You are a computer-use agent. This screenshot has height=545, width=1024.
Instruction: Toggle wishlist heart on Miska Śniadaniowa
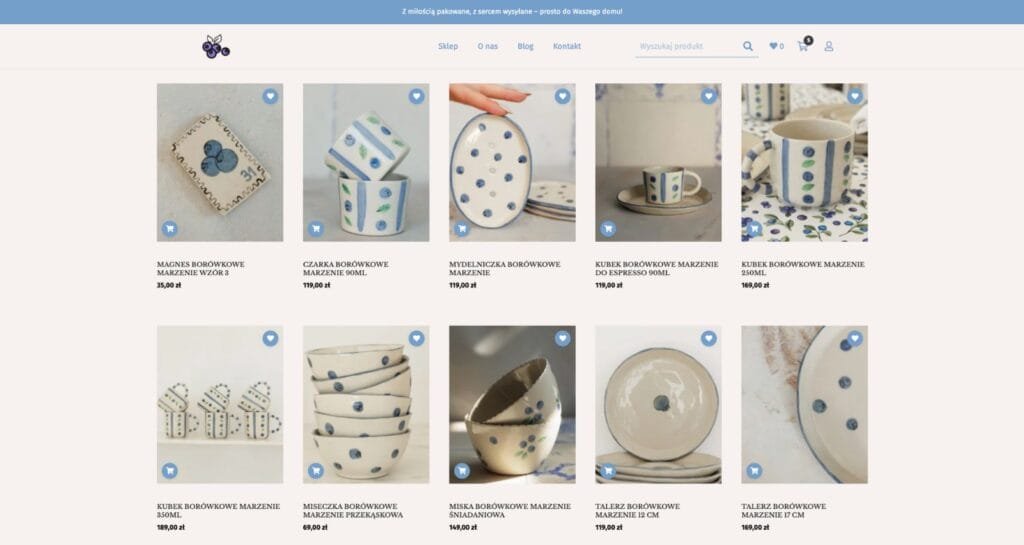click(562, 338)
